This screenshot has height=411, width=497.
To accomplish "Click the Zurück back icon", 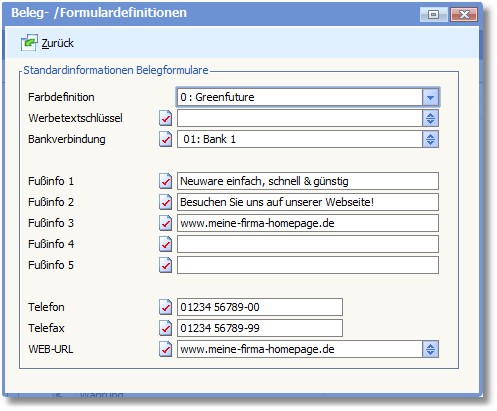I will (29, 43).
